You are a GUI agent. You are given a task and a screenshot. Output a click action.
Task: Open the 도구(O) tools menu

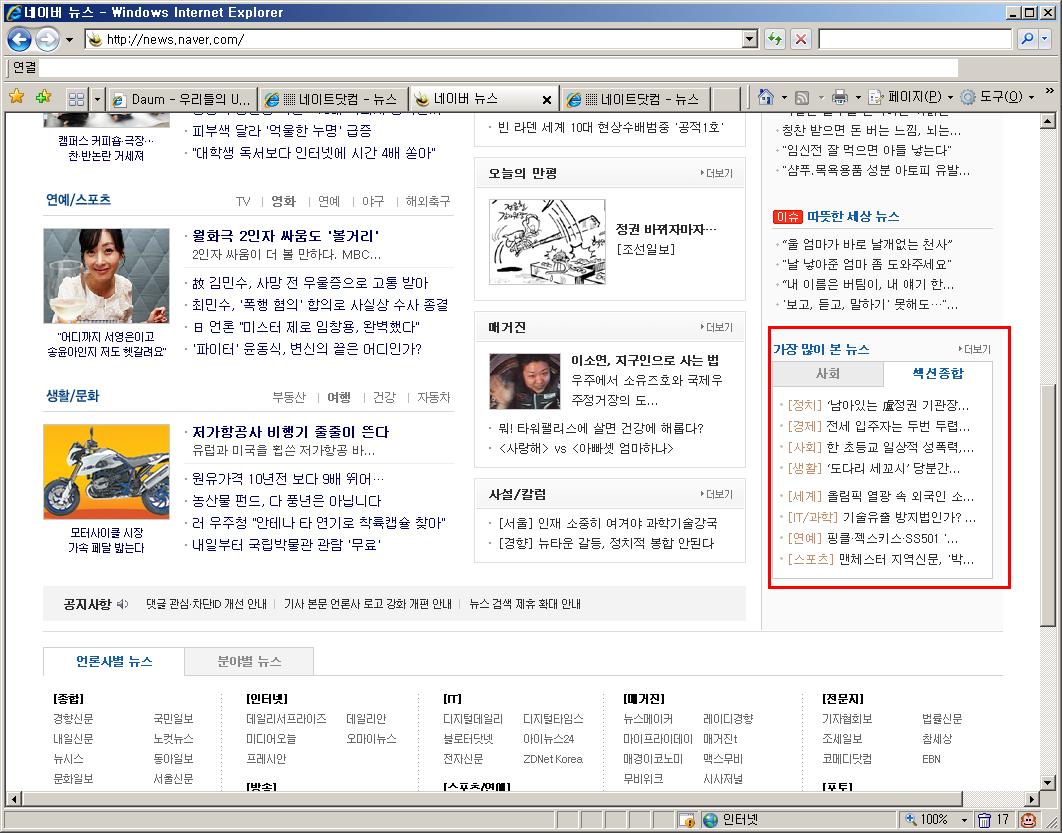998,98
